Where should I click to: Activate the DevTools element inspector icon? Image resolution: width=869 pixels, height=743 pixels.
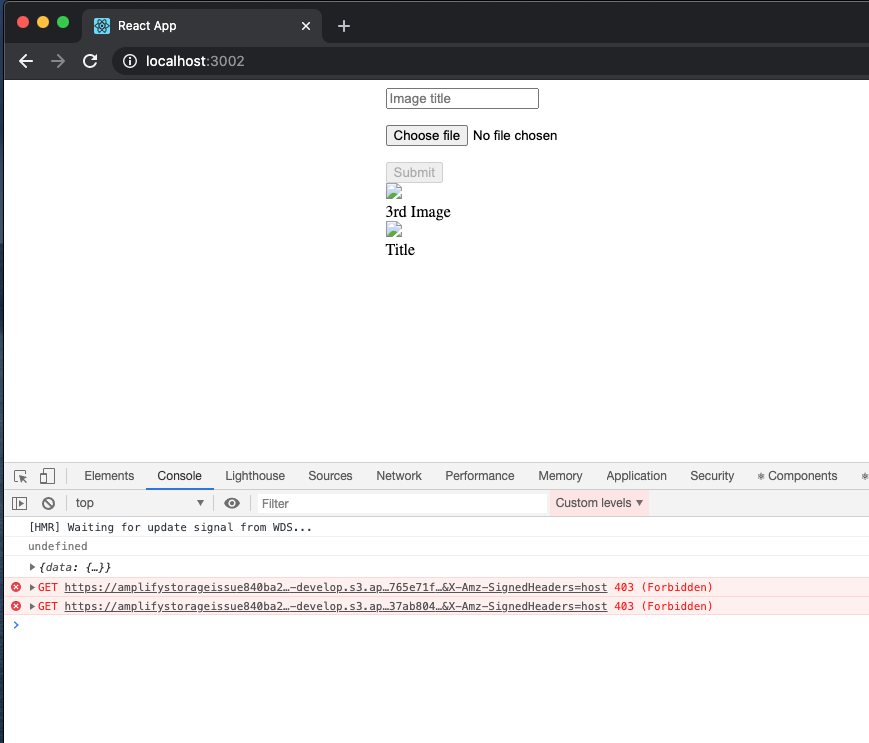click(x=21, y=476)
